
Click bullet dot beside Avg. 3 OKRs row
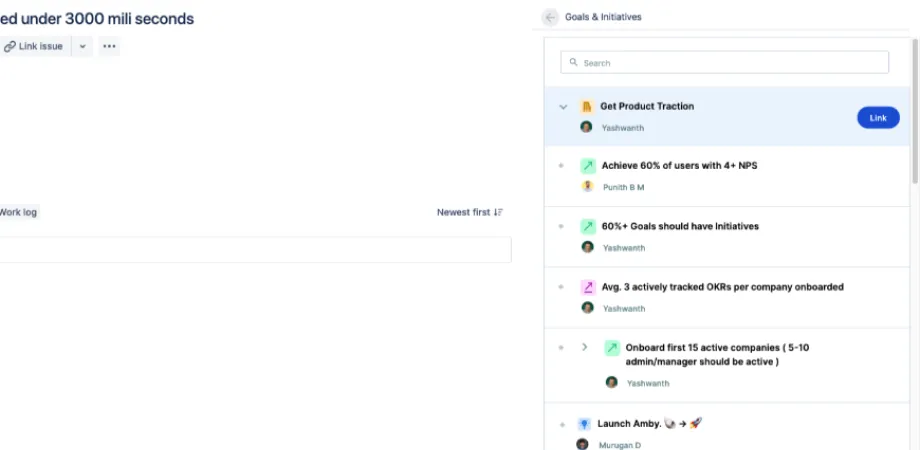561,287
